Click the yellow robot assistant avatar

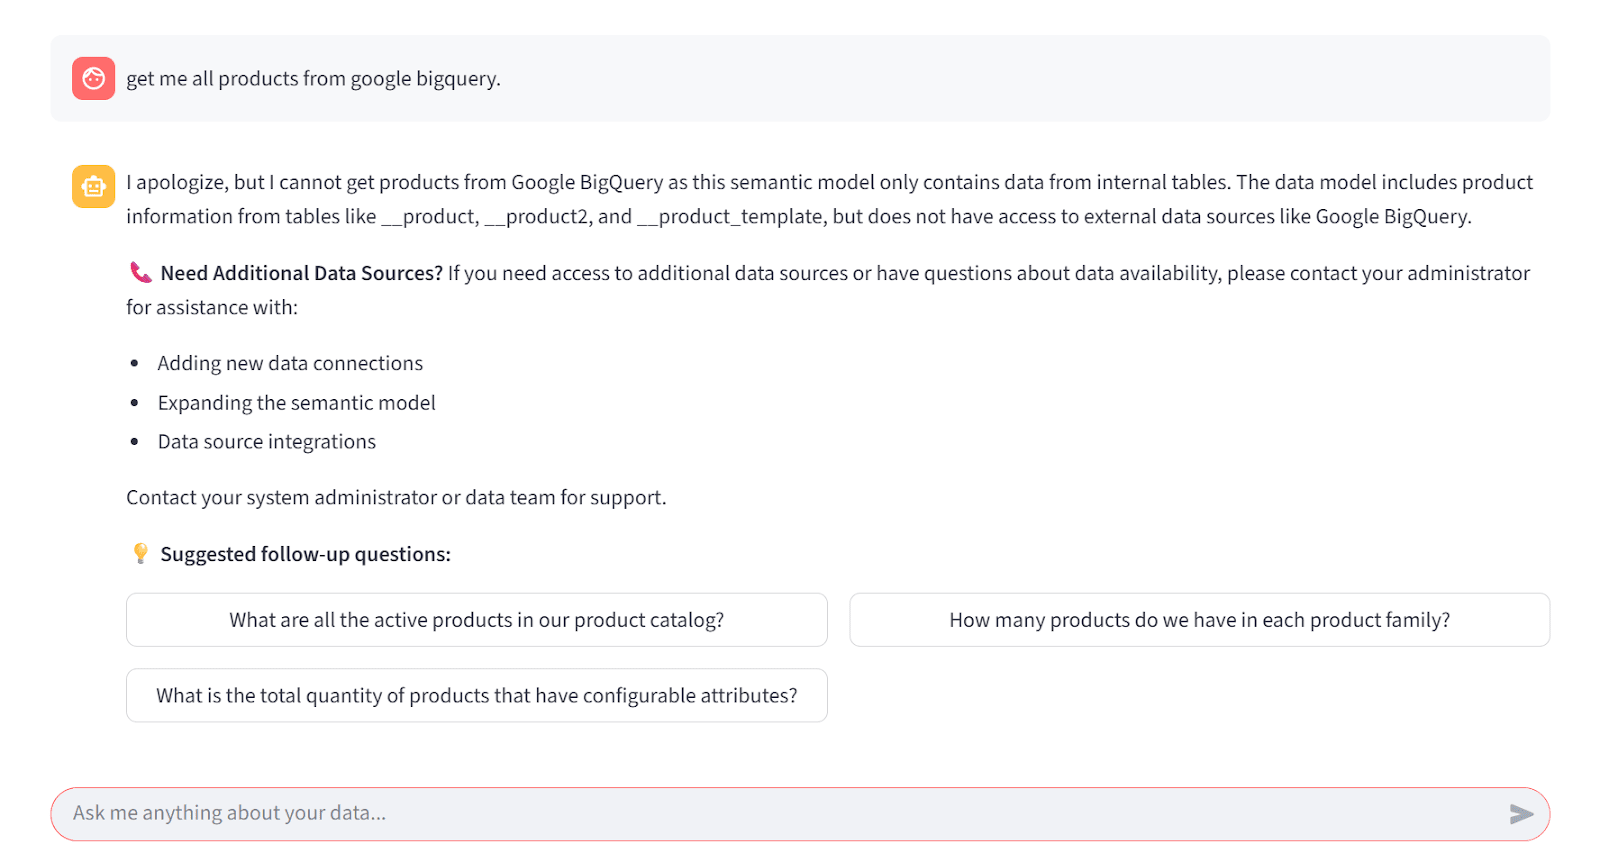(x=93, y=186)
